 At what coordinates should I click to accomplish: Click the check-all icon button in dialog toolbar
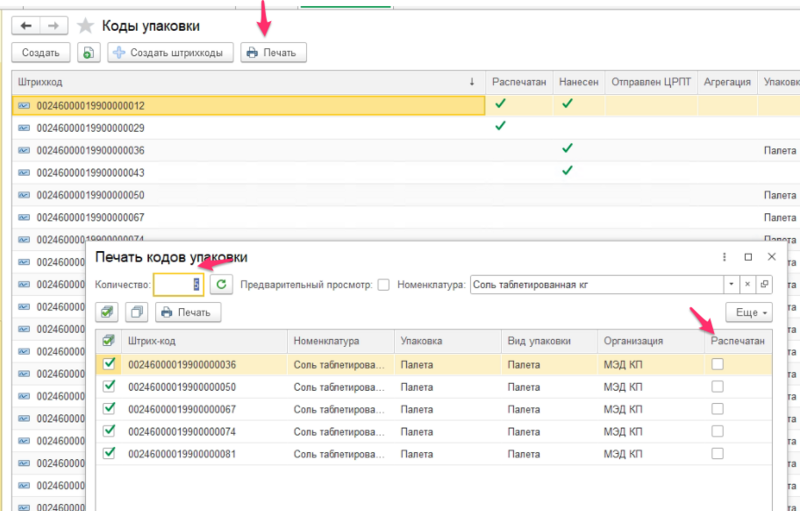click(x=107, y=312)
